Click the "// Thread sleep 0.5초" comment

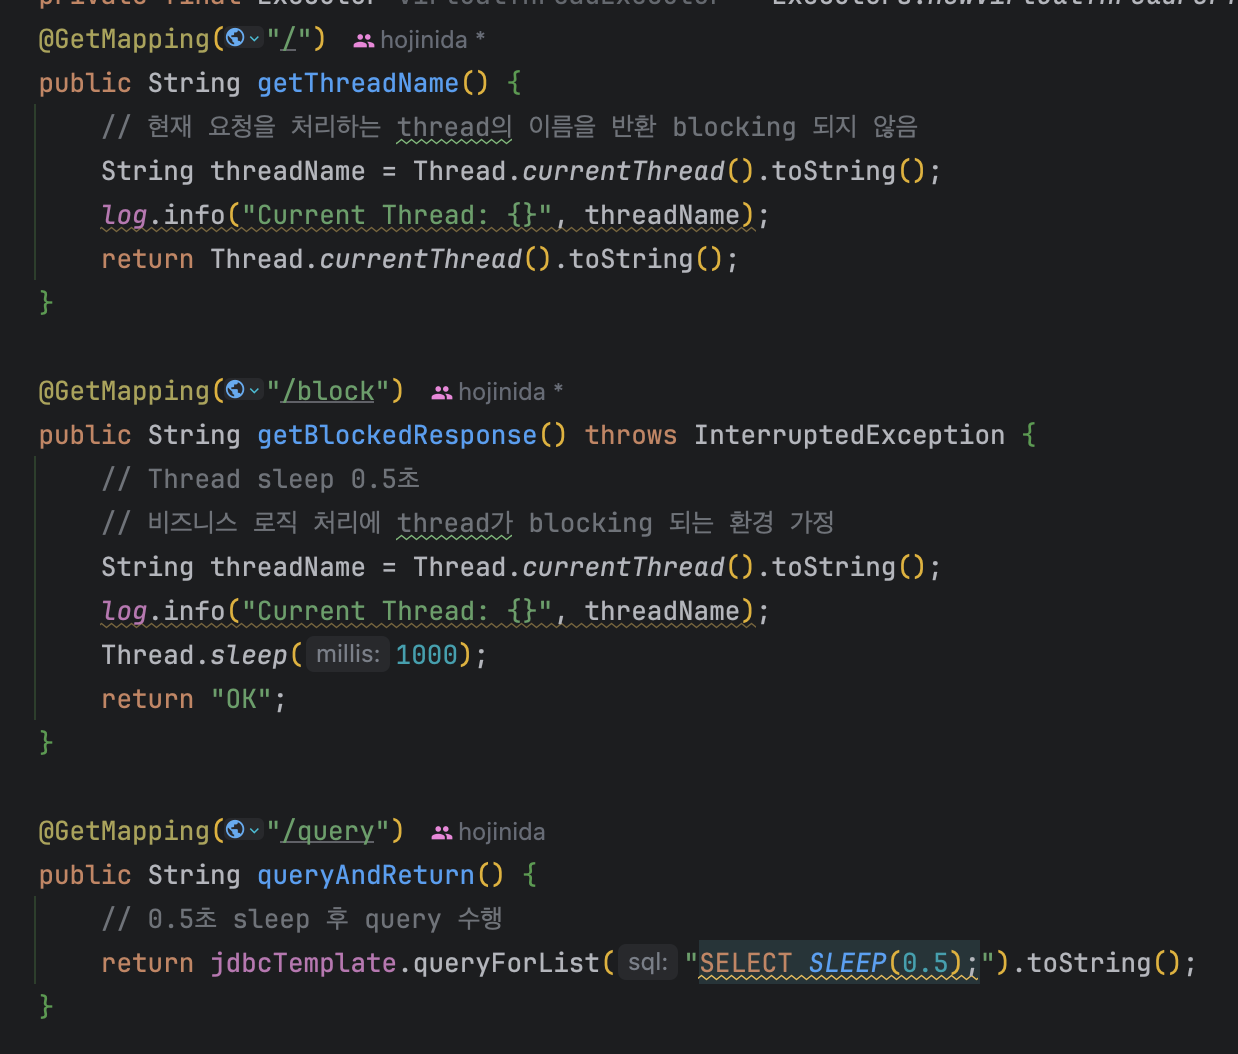(260, 479)
